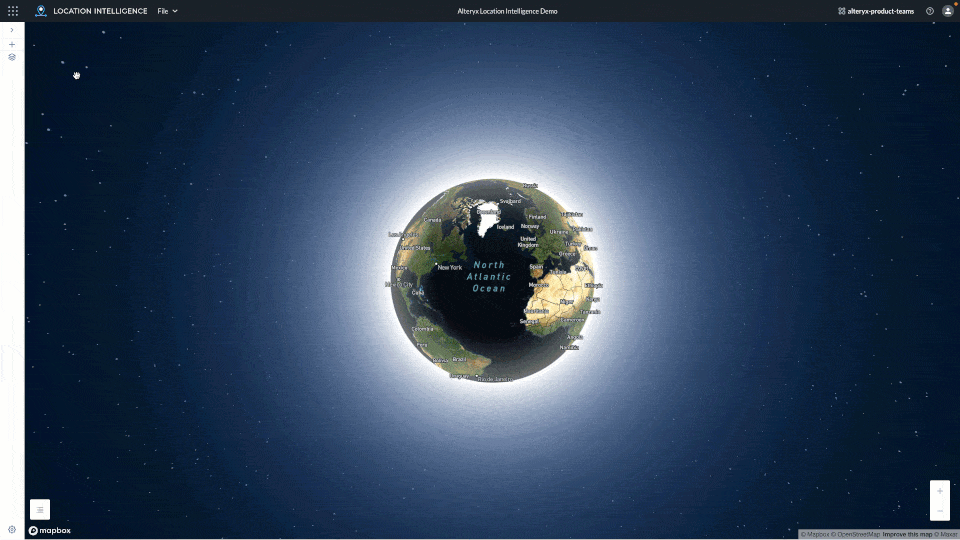Zoom out on the map
Image resolution: width=960 pixels, height=540 pixels.
click(939, 511)
